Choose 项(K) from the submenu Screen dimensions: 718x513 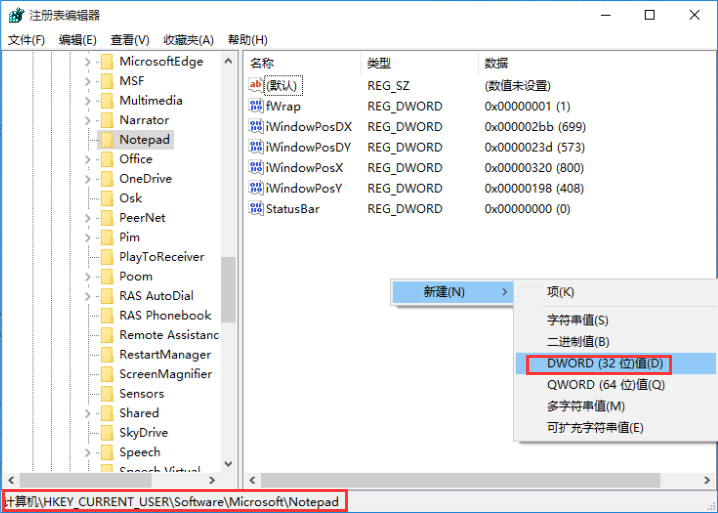tap(615, 292)
